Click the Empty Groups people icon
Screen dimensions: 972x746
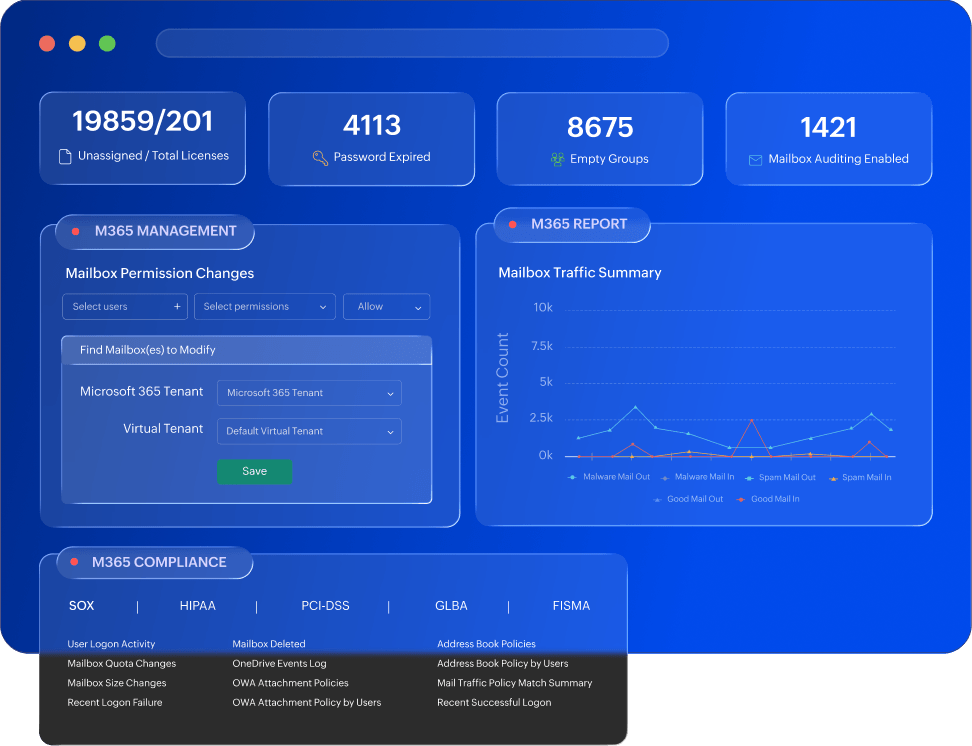point(557,159)
